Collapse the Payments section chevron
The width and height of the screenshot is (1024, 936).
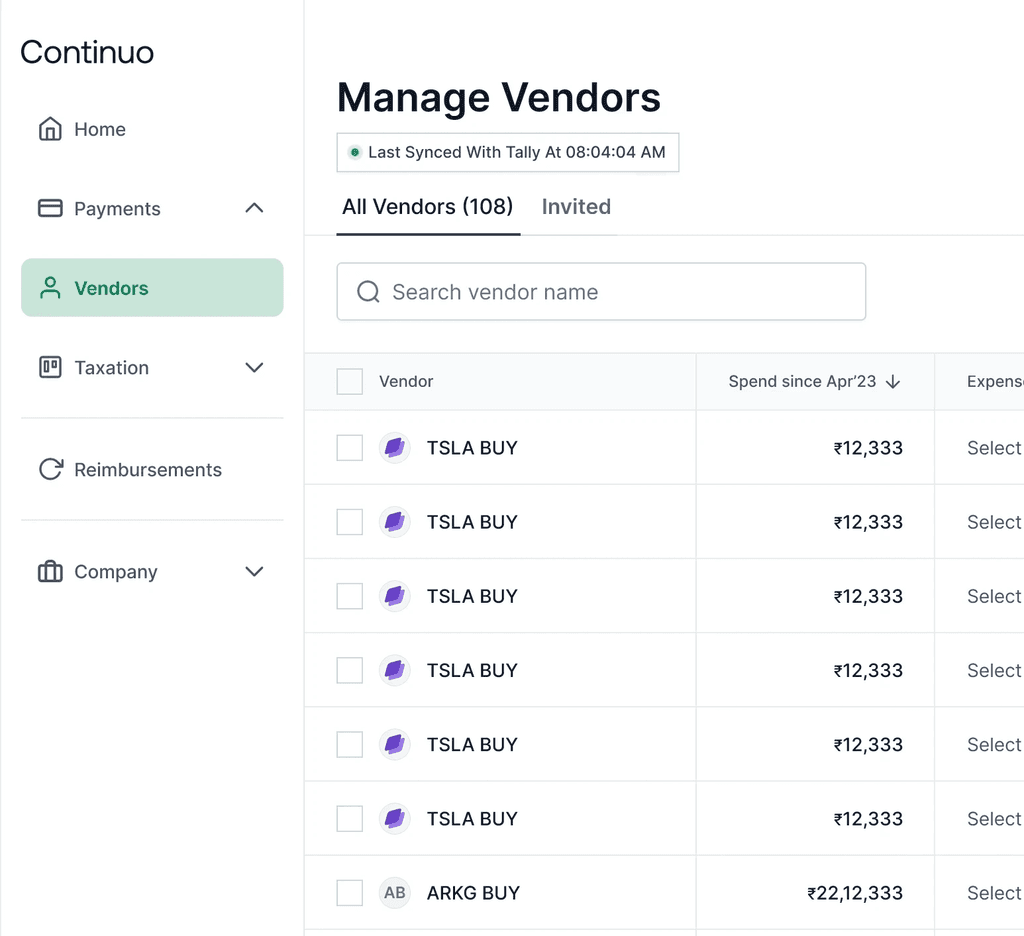coord(255,208)
